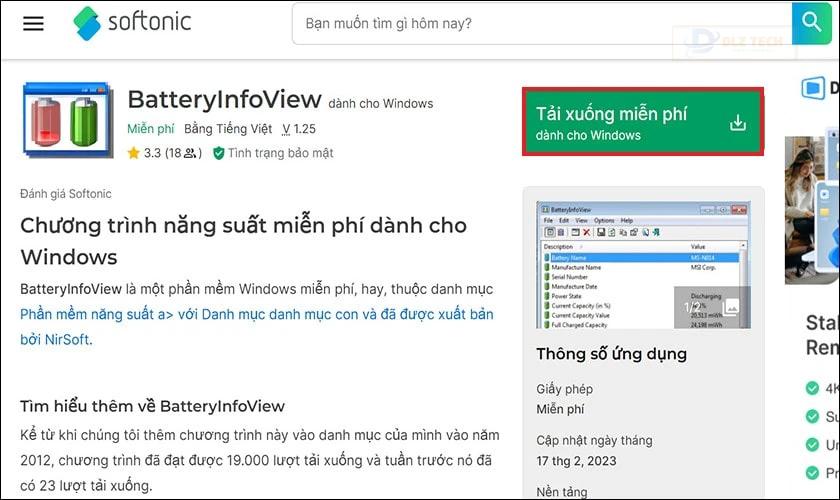
Task: Click the "Giấy phép" label
Action: (565, 389)
